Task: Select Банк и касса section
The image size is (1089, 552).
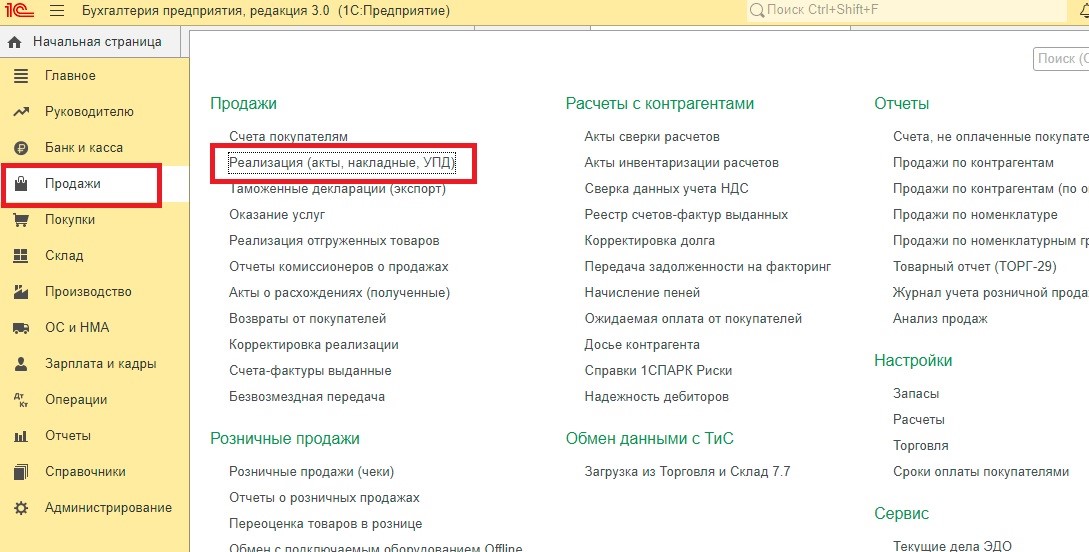Action: (84, 148)
